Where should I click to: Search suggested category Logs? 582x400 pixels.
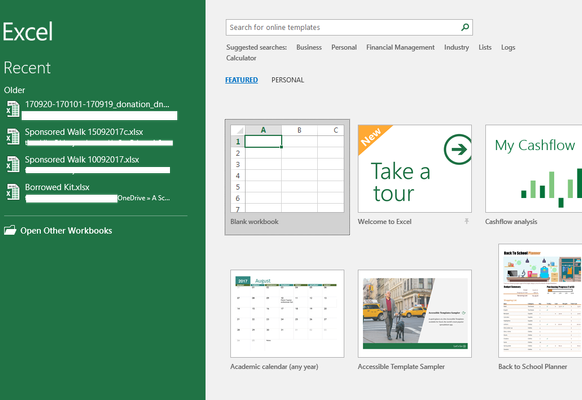point(508,47)
